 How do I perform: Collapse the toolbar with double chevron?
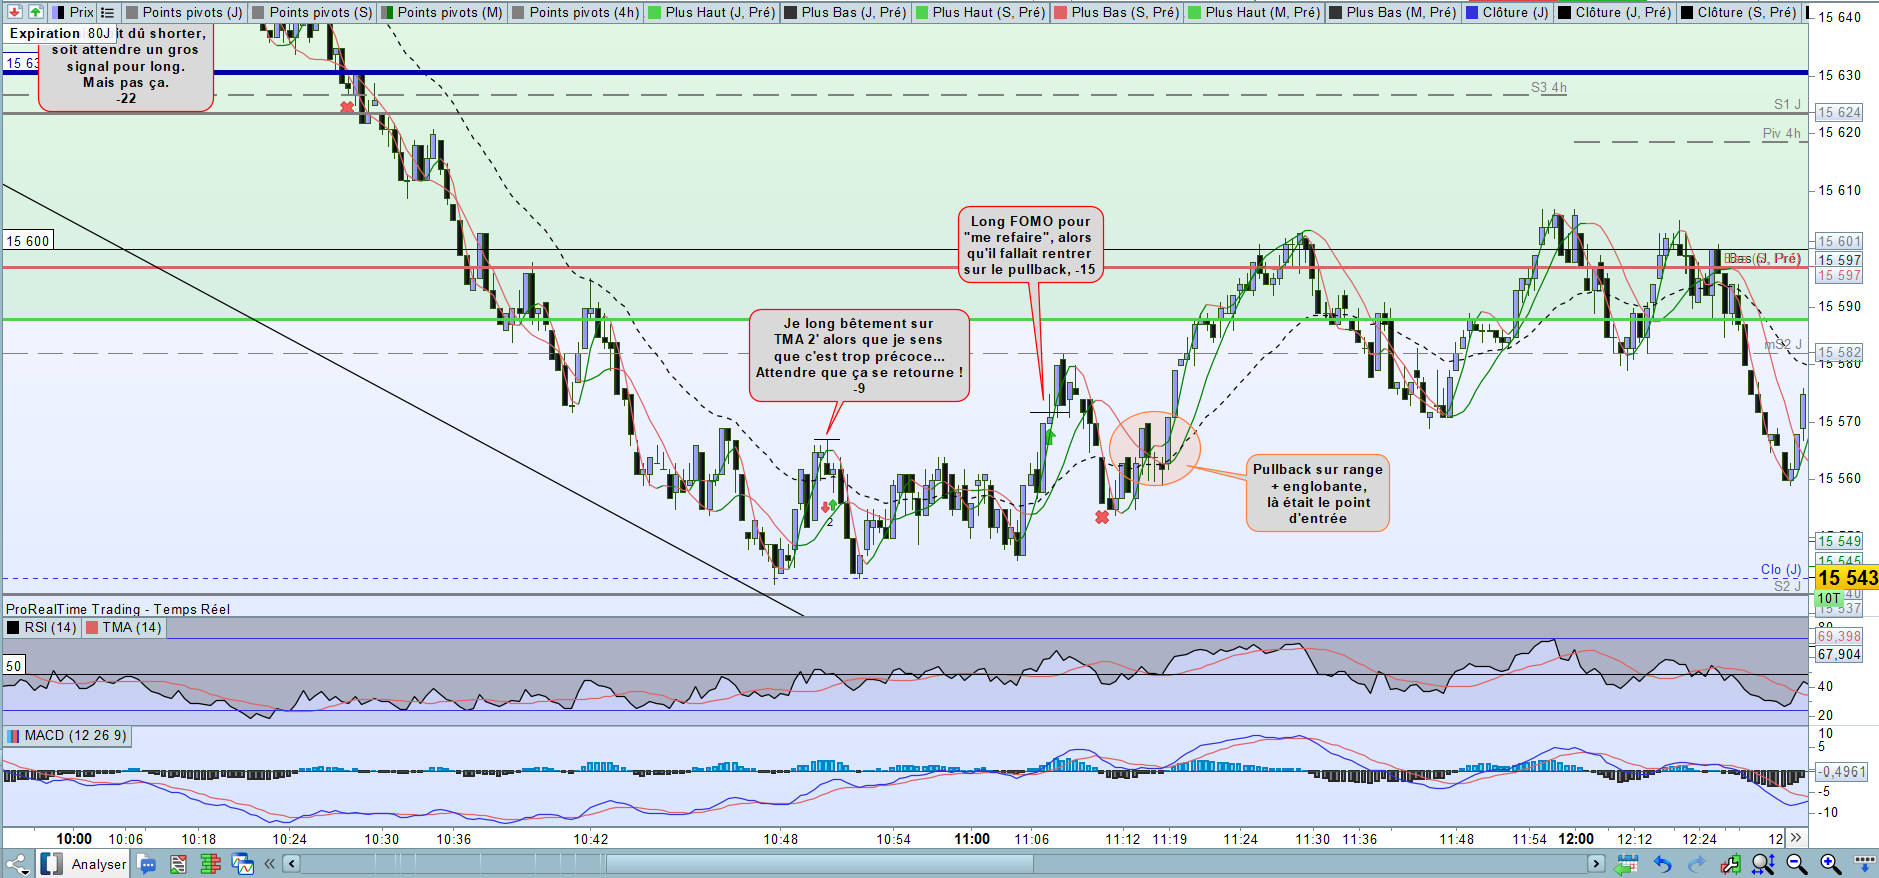[269, 864]
